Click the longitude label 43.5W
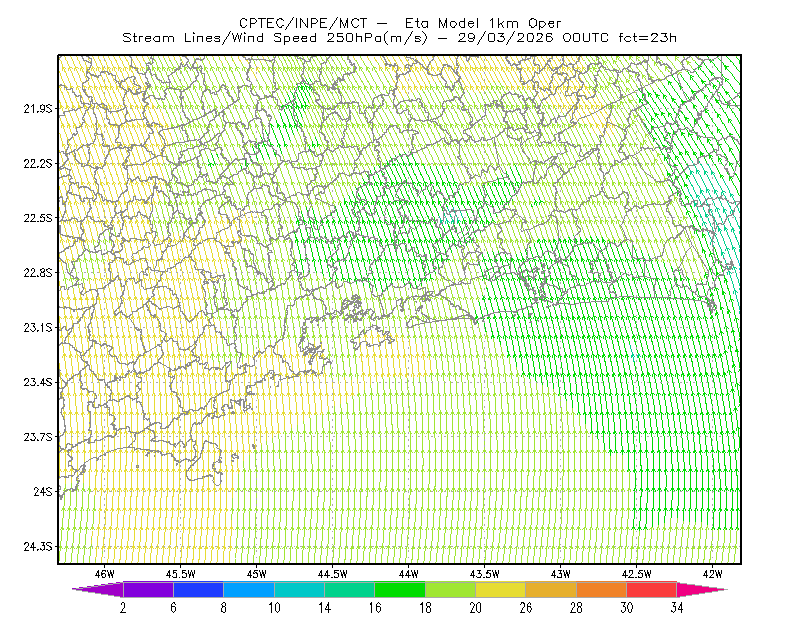This screenshot has height=618, width=800. 485,574
